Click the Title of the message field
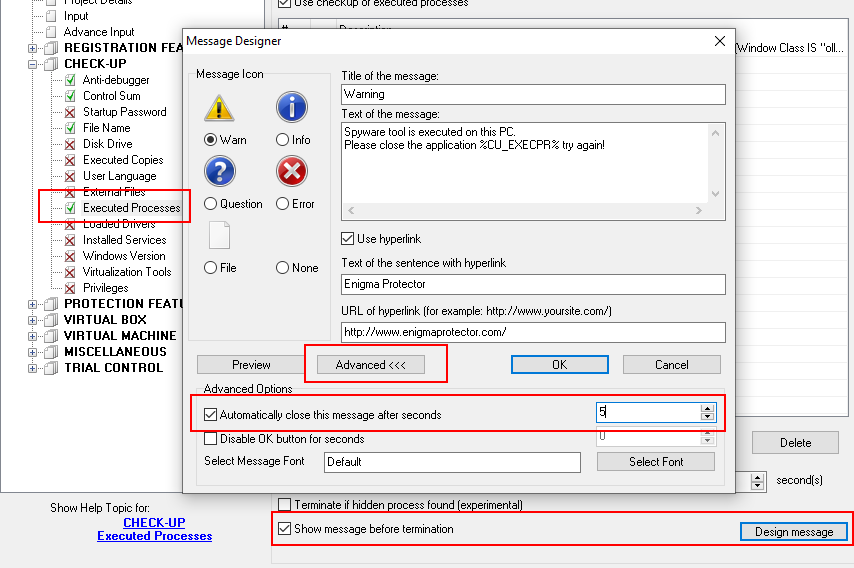Screen dimensions: 854x568 pos(533,94)
